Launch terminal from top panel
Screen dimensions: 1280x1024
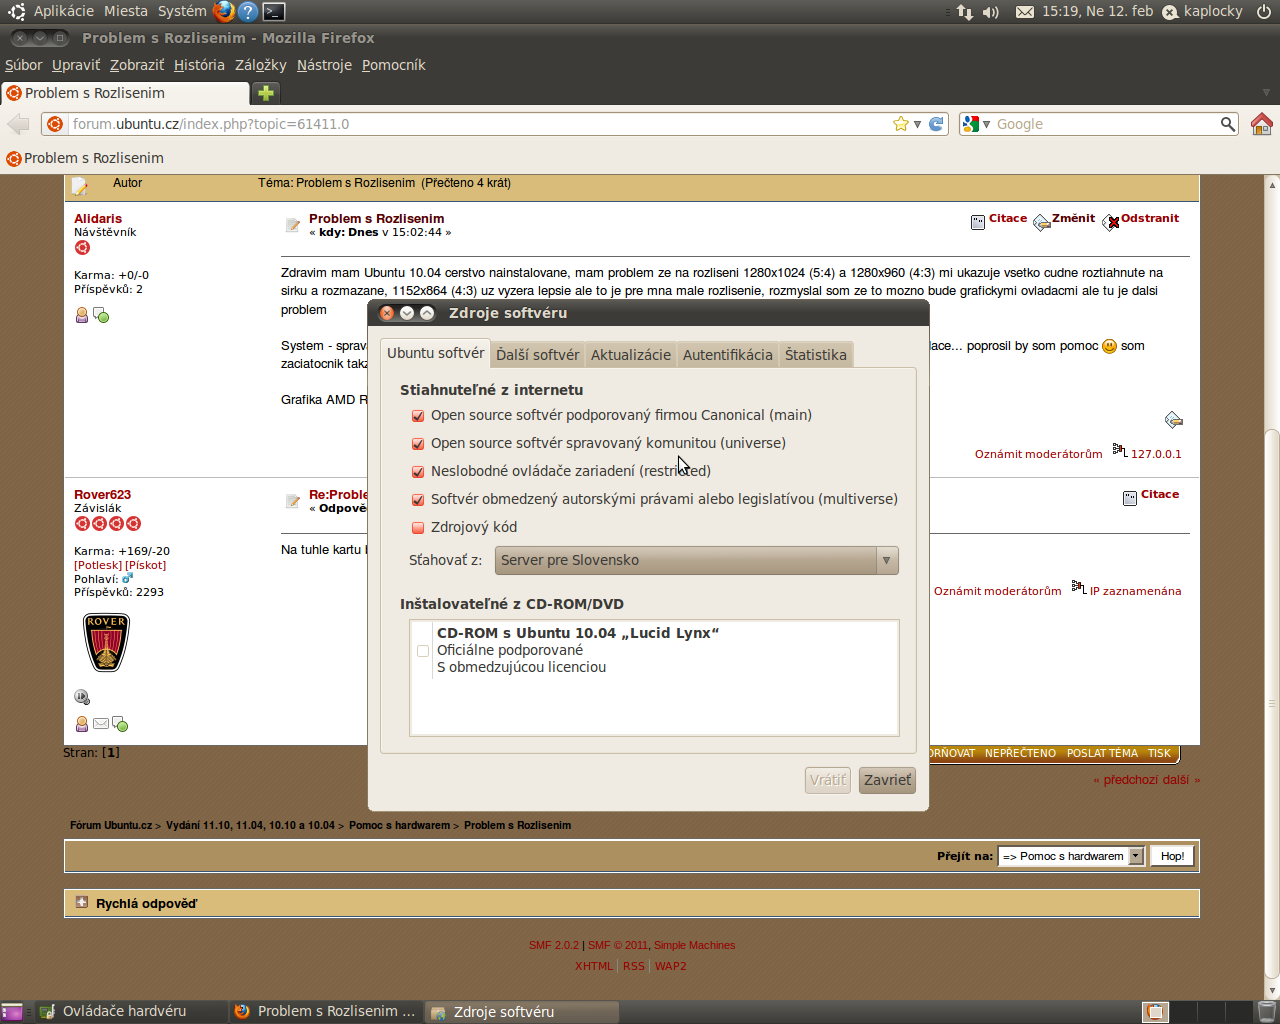pos(274,12)
